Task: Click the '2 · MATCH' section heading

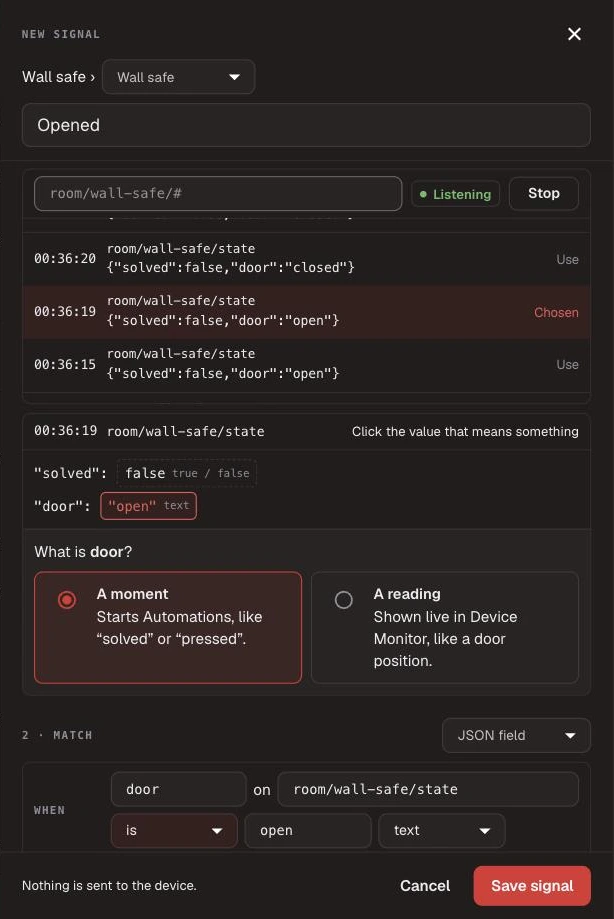Action: (57, 735)
